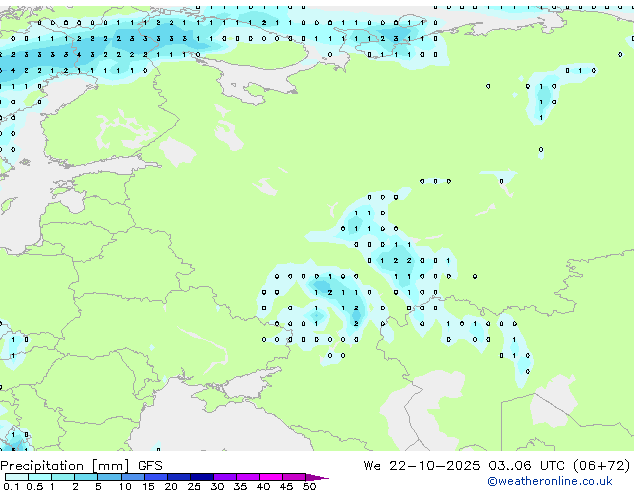Screen dimensions: 634x490
Task: Click the 10–15 mm legend swatch
Action: pos(132,477)
